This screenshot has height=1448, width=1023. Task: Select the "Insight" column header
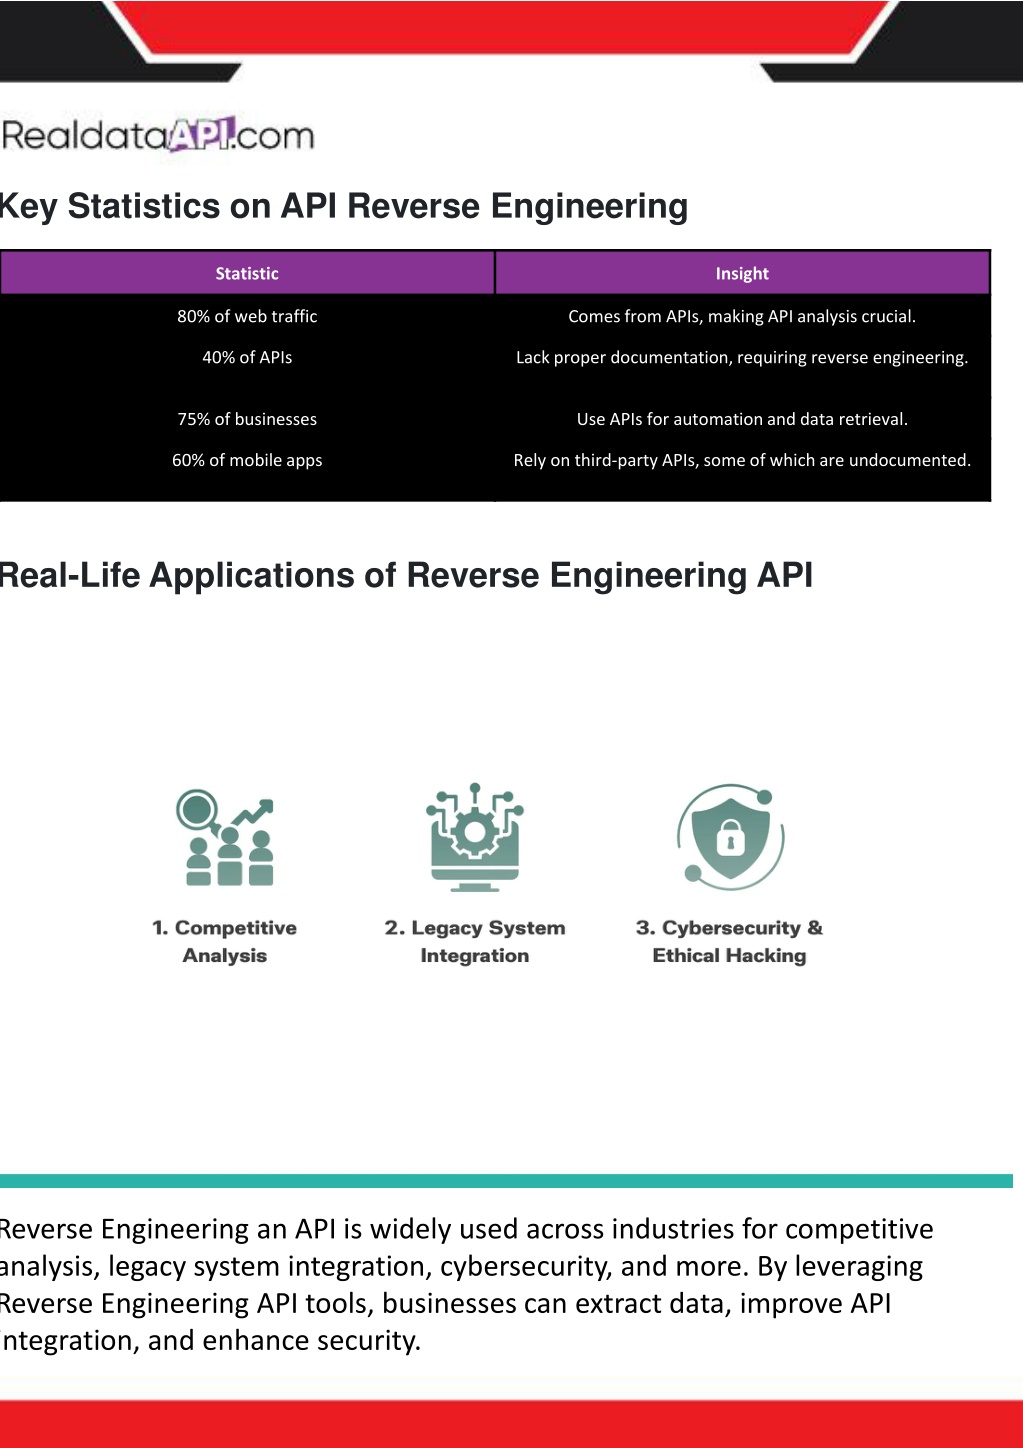742,273
